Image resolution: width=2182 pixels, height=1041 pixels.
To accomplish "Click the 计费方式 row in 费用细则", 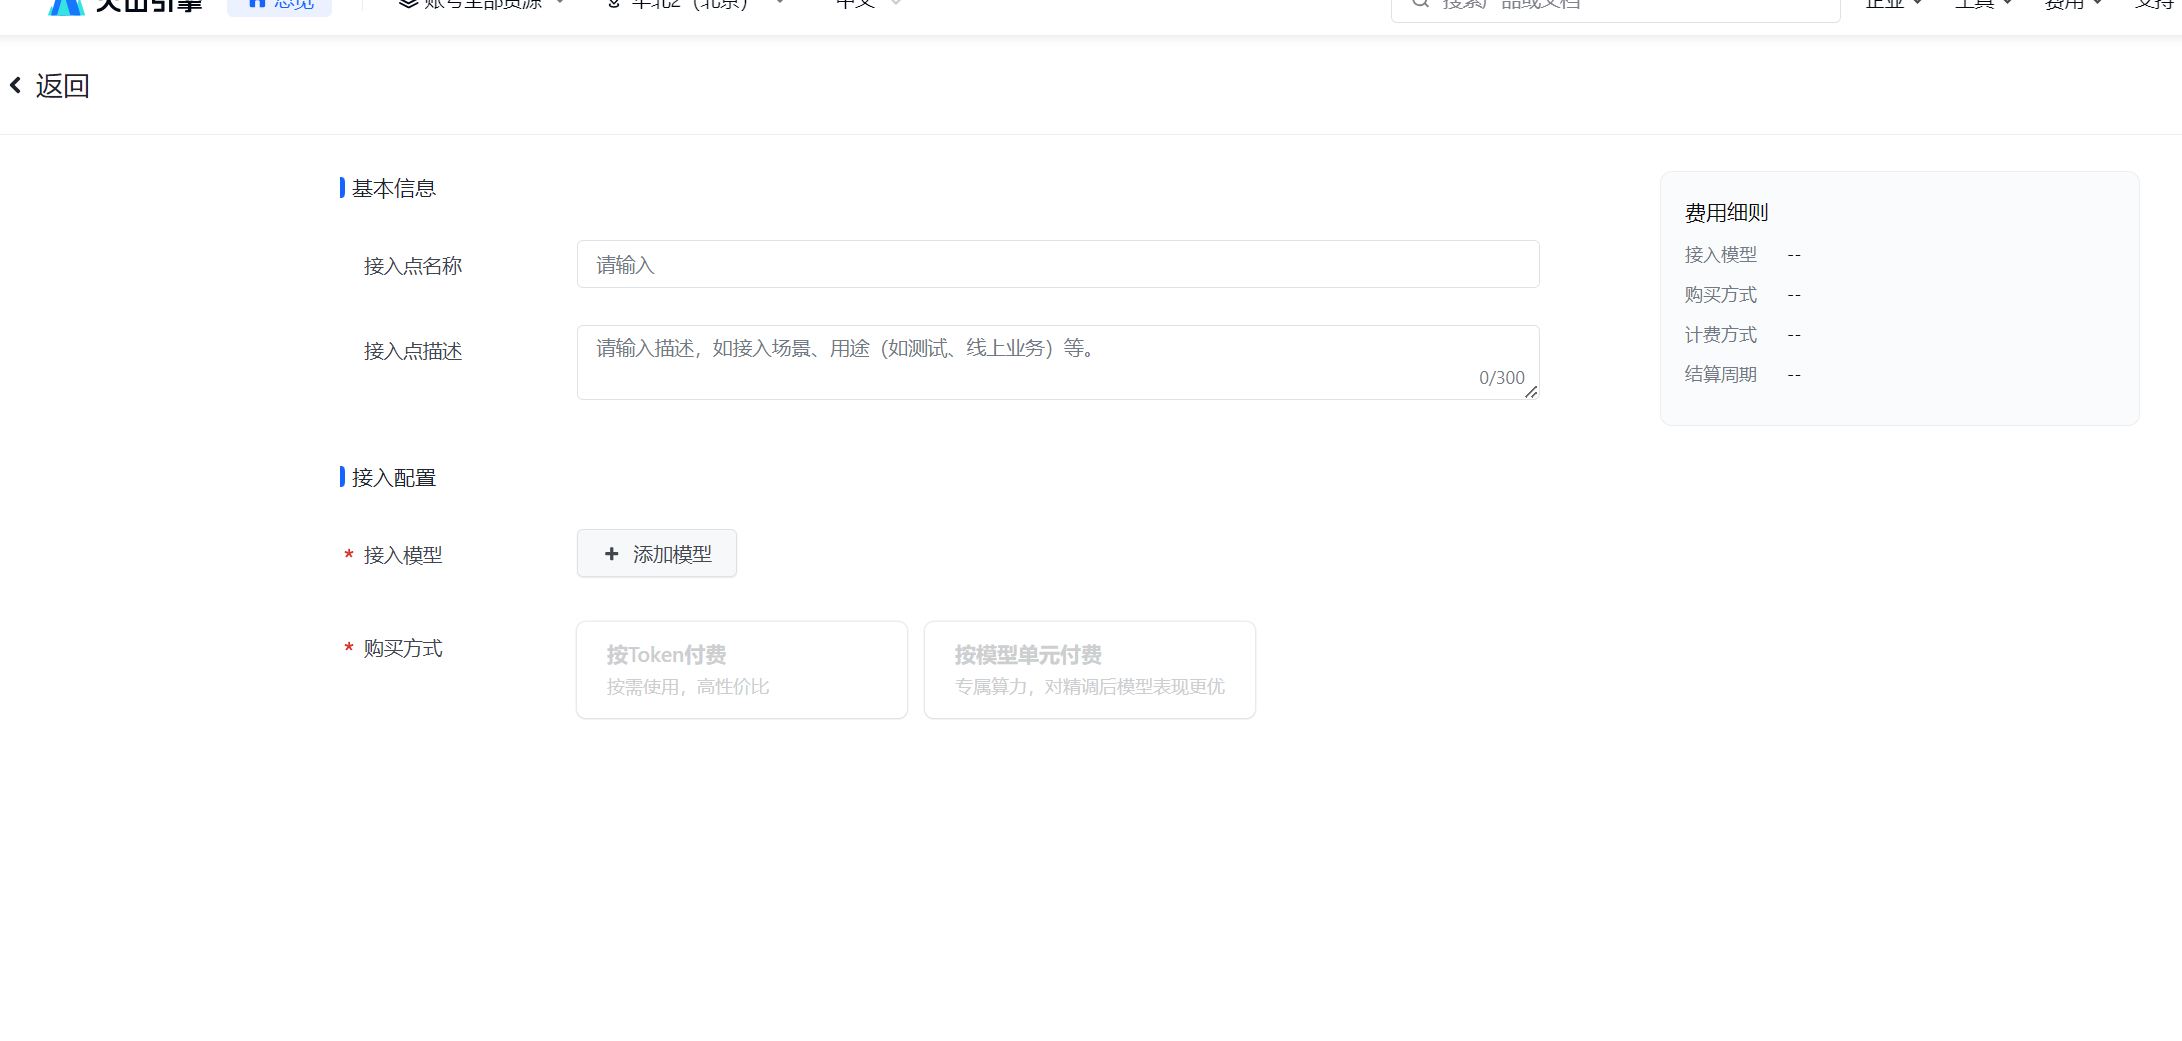I will [x=1743, y=335].
